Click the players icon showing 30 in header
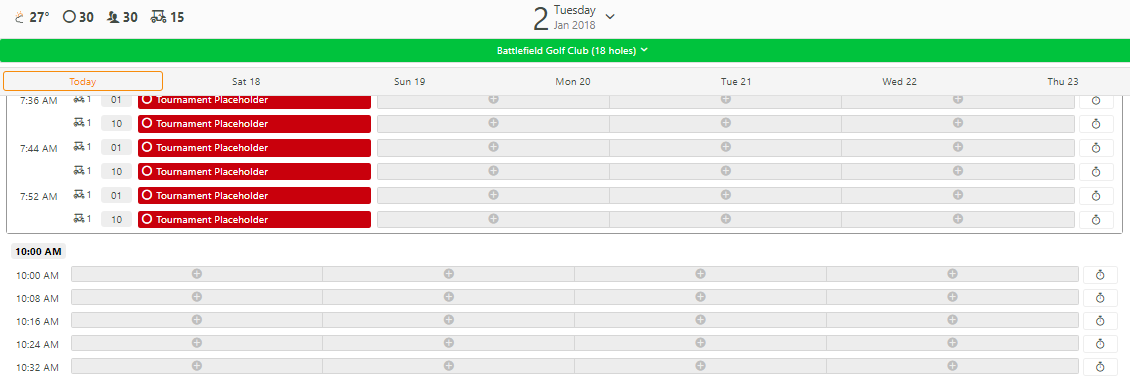The height and width of the screenshot is (379, 1130). click(x=112, y=17)
